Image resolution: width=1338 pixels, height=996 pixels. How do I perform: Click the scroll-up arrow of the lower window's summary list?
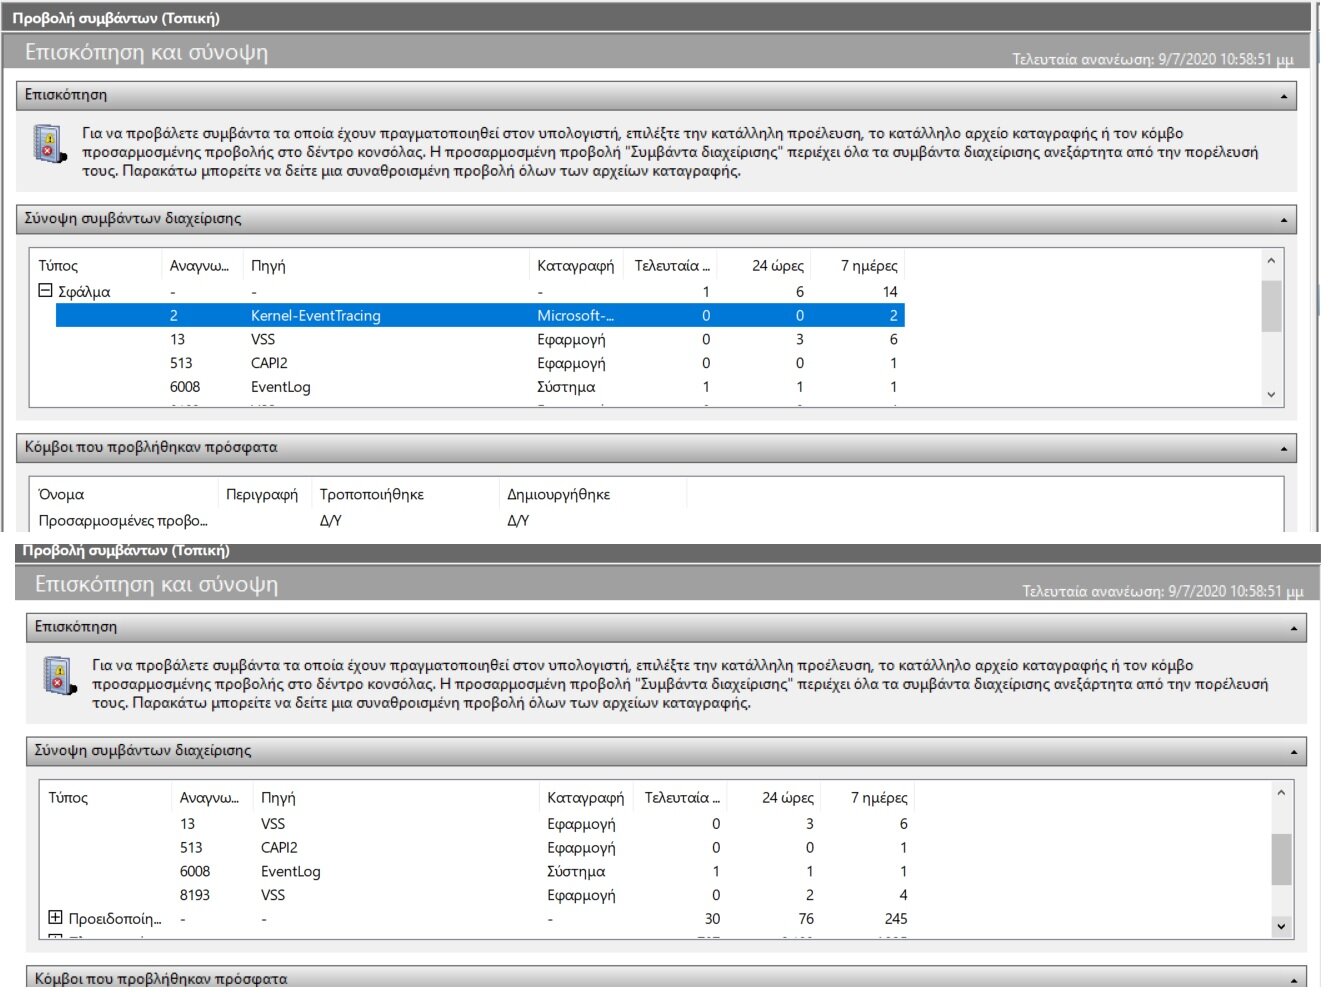(1281, 792)
